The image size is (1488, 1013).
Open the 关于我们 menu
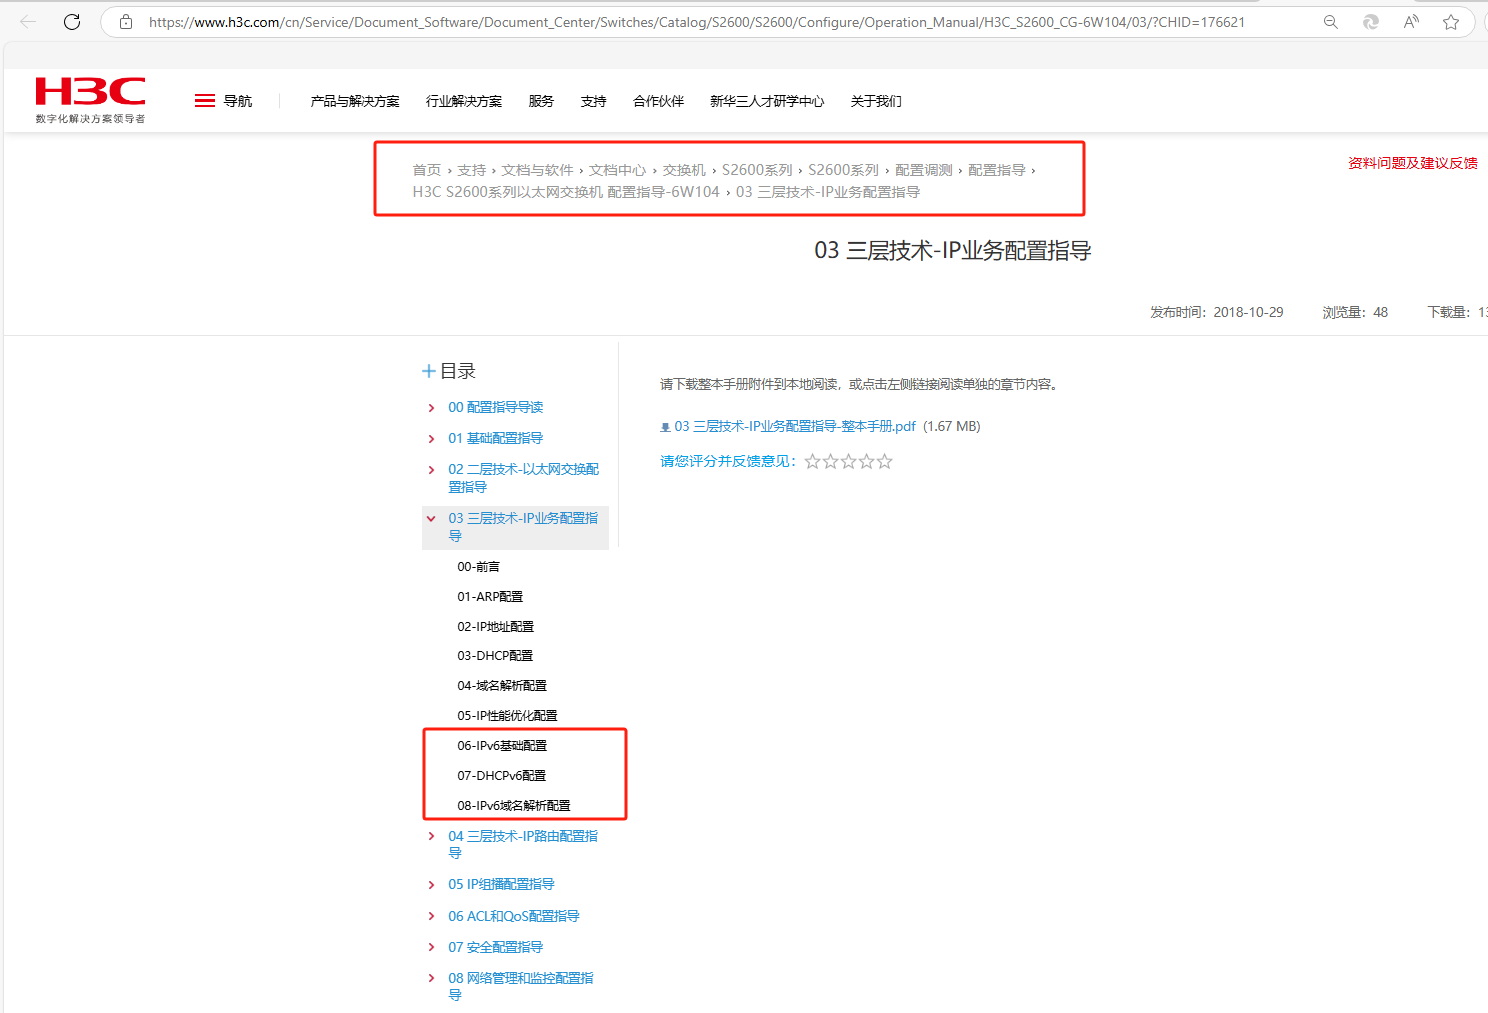[876, 101]
